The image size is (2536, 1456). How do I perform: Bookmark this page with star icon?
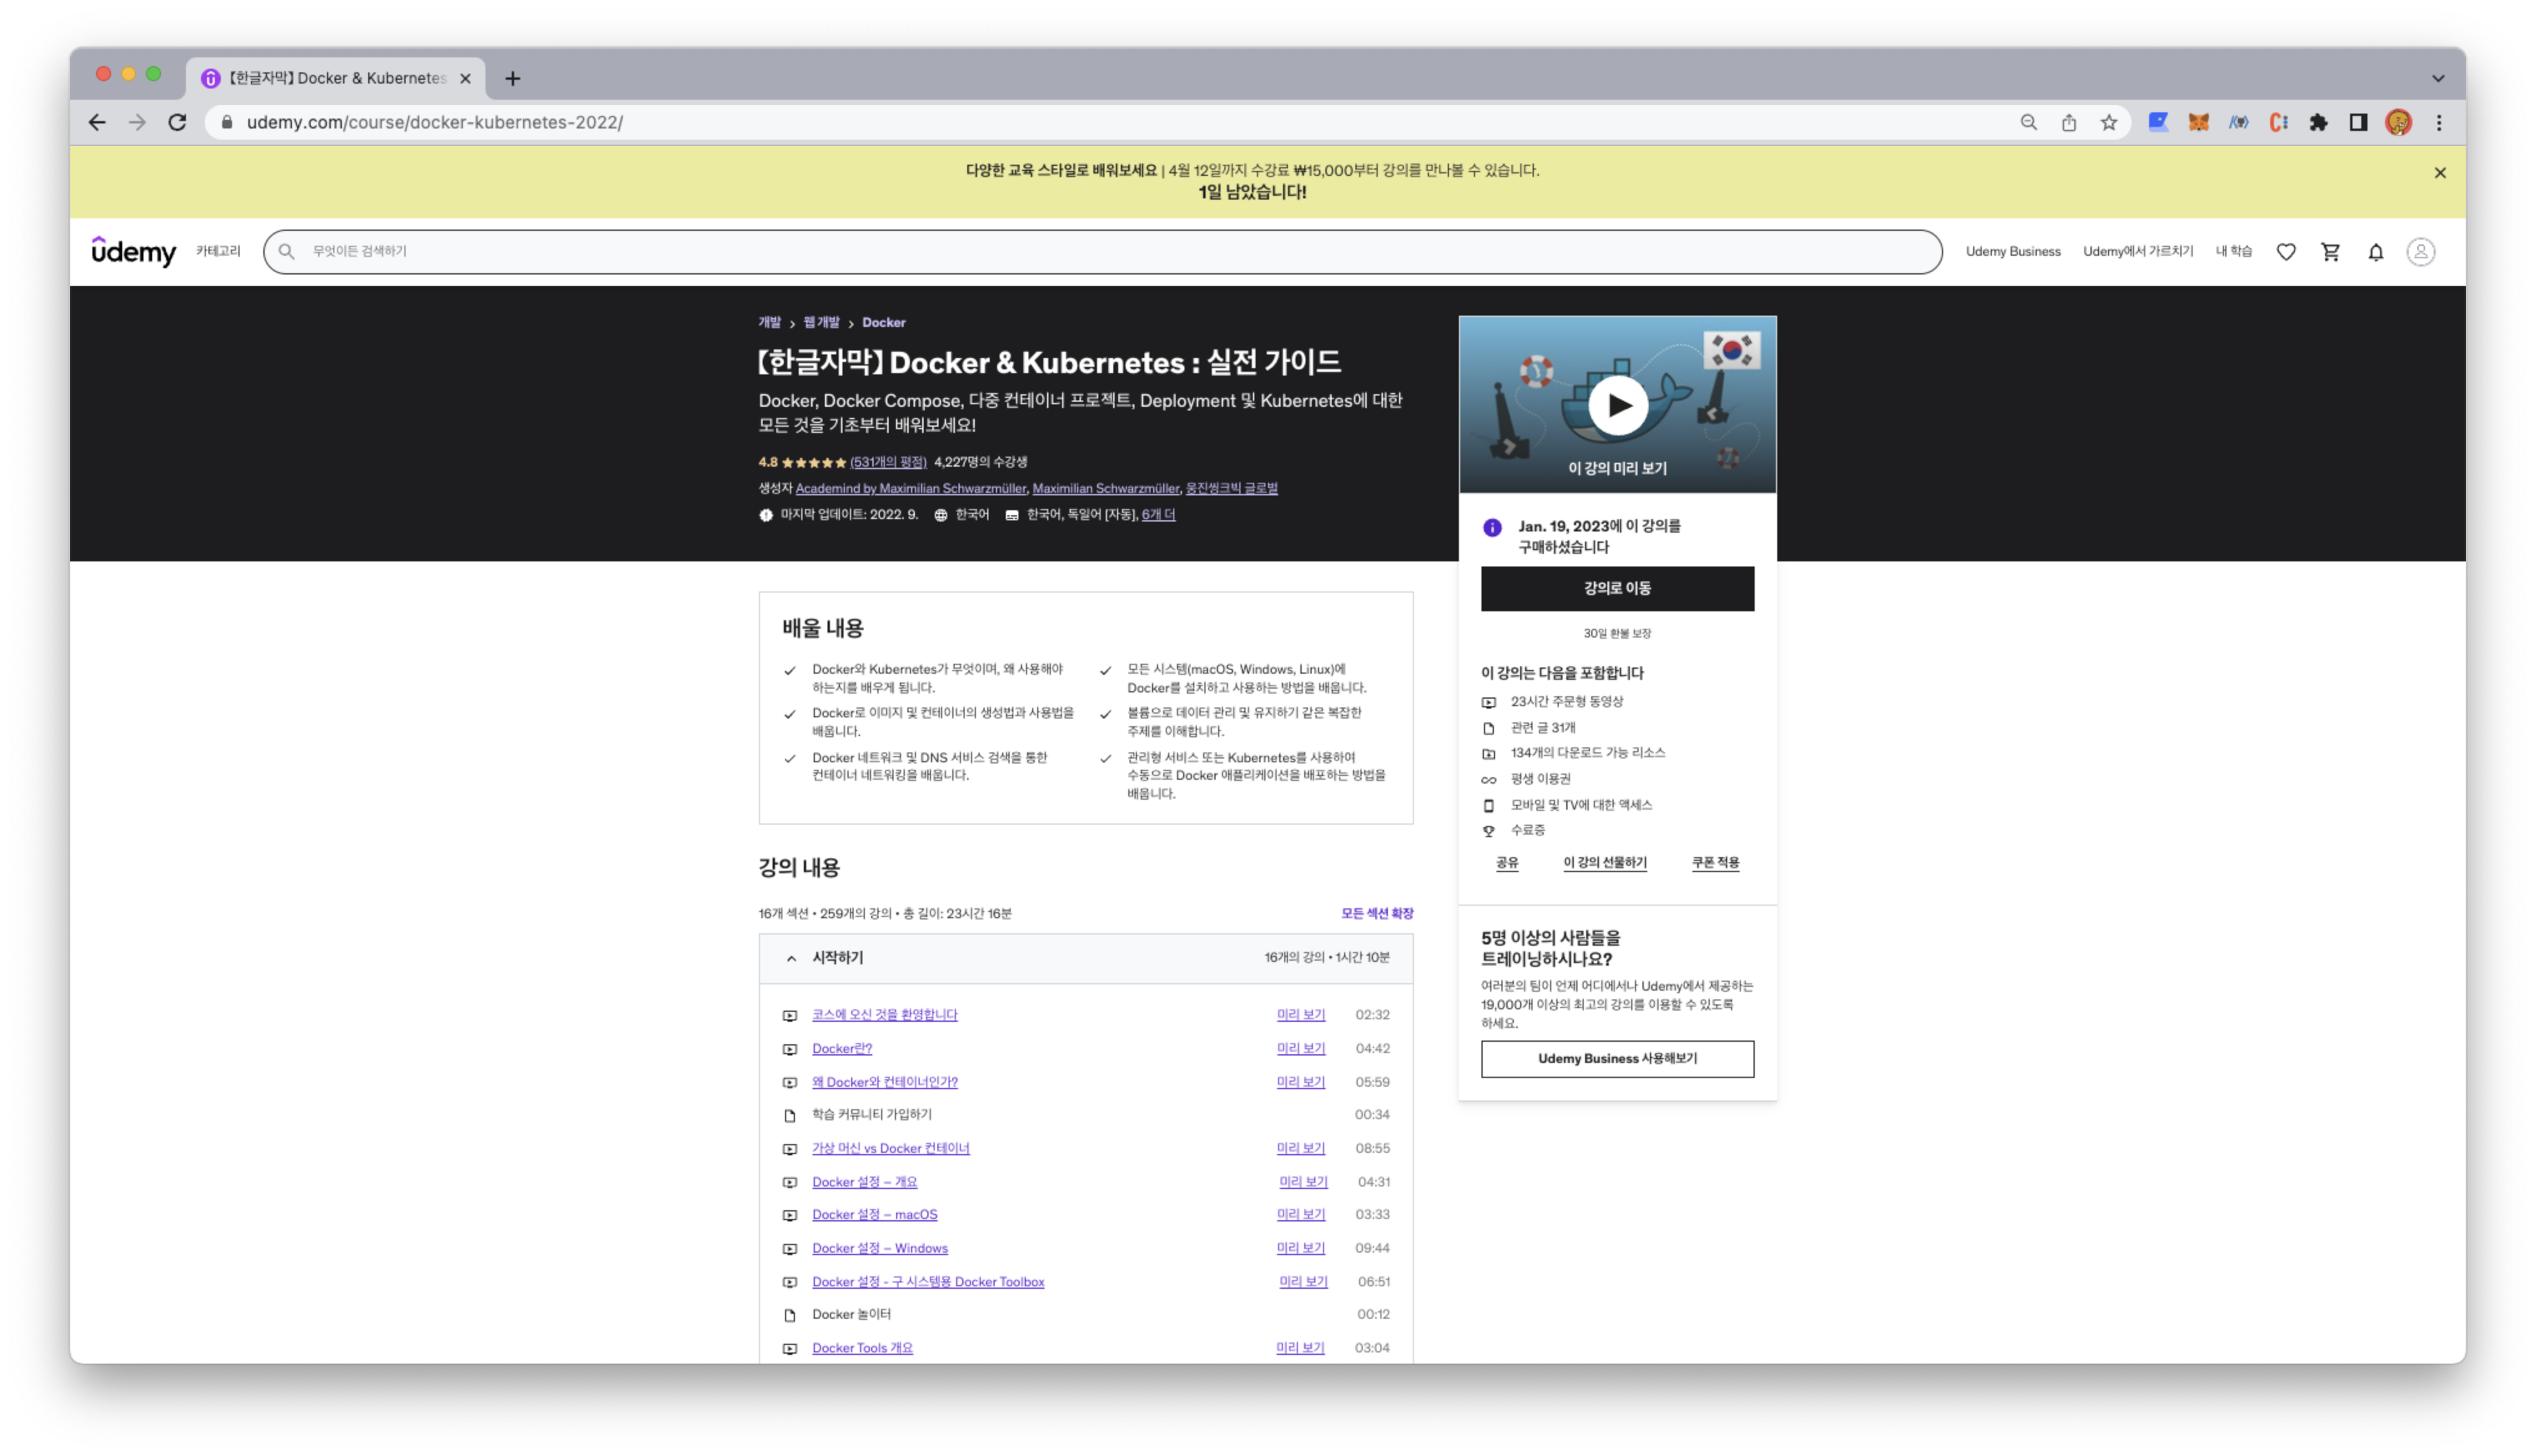(2109, 122)
